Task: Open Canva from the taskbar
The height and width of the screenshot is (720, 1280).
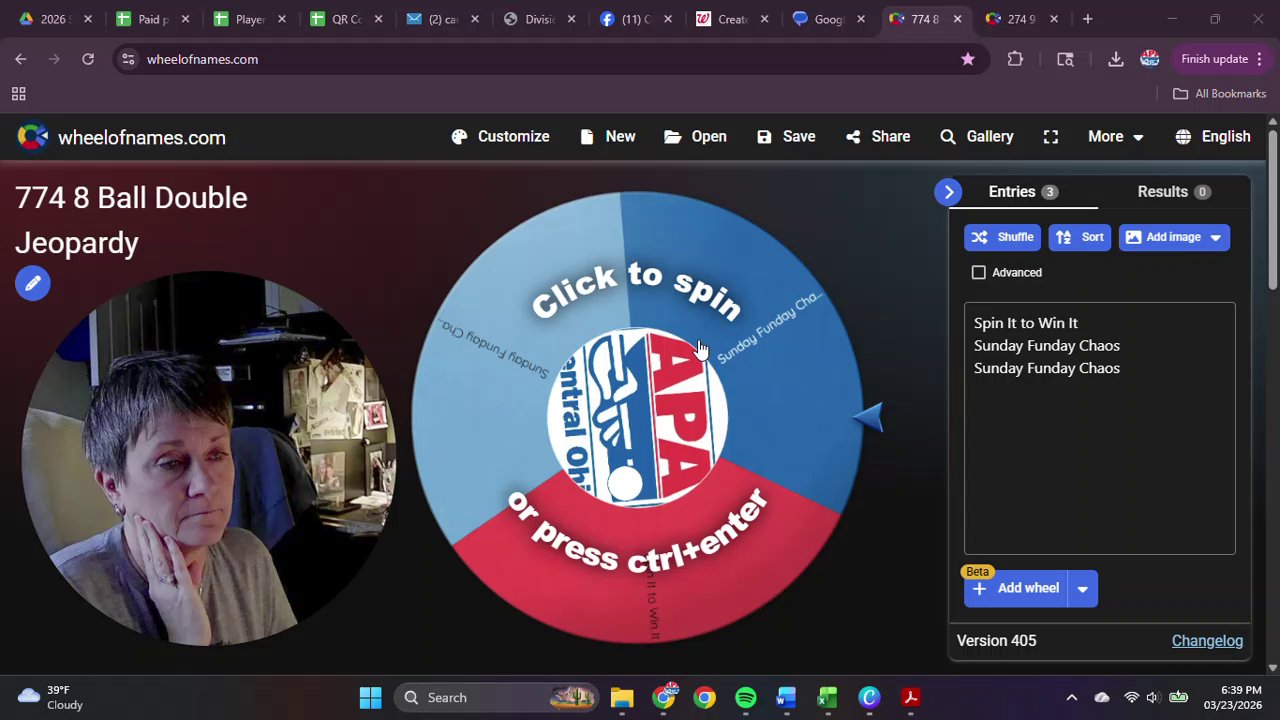Action: click(x=869, y=697)
